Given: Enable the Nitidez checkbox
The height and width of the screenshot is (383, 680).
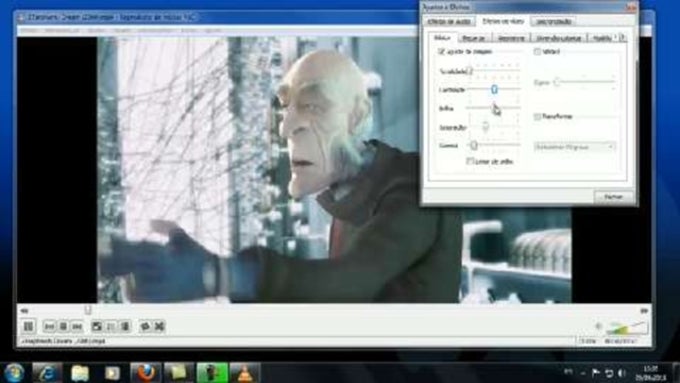Looking at the screenshot, I should pos(537,52).
